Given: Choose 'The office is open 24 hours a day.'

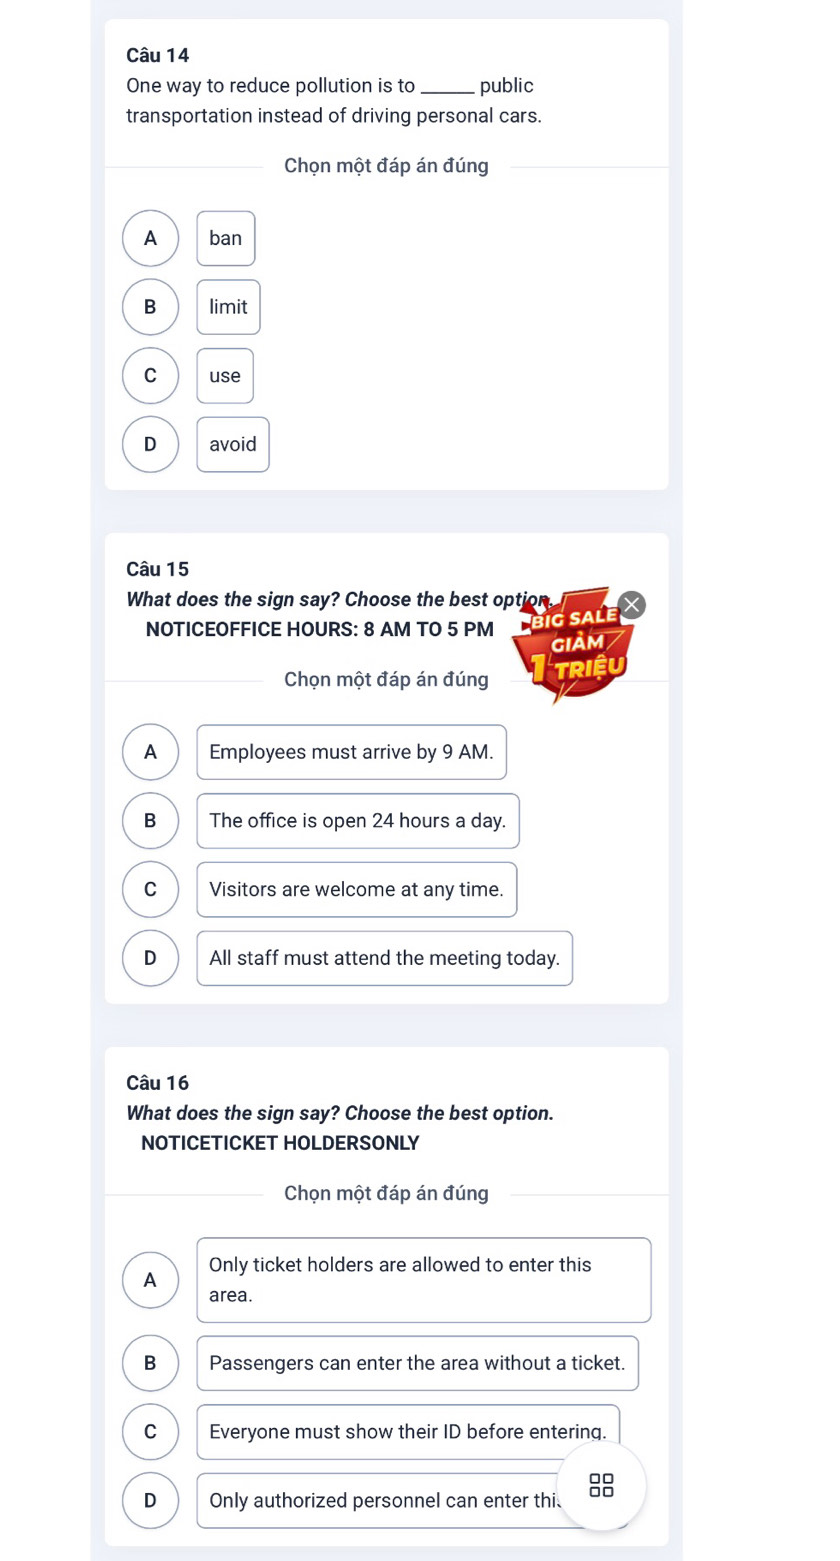Looking at the screenshot, I should pos(358,821).
